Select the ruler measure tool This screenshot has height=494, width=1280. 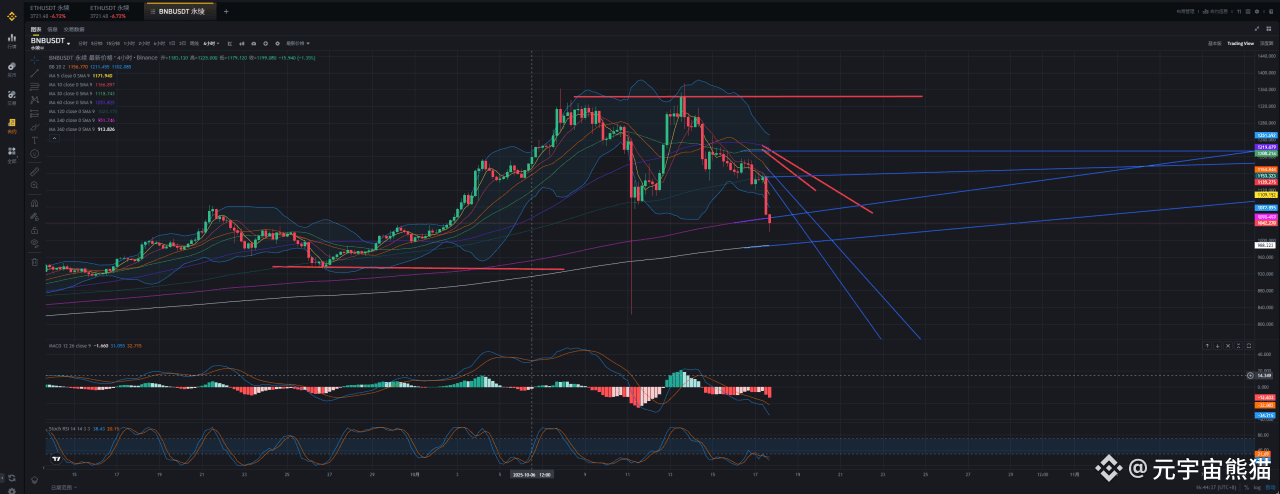(34, 172)
